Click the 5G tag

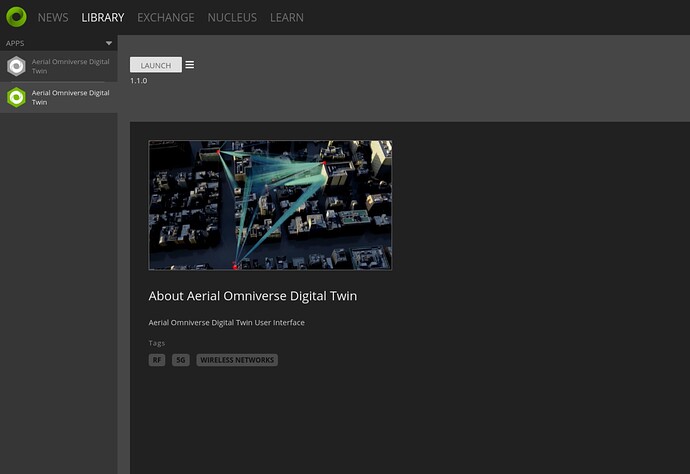(181, 360)
